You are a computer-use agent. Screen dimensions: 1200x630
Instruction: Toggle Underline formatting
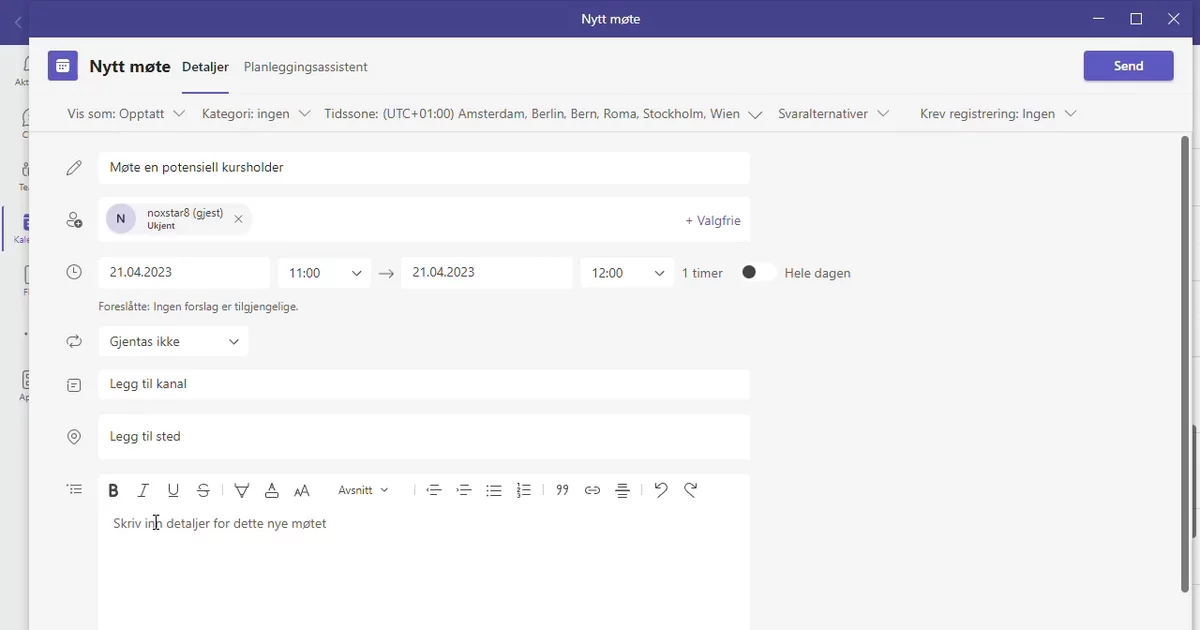(x=173, y=490)
